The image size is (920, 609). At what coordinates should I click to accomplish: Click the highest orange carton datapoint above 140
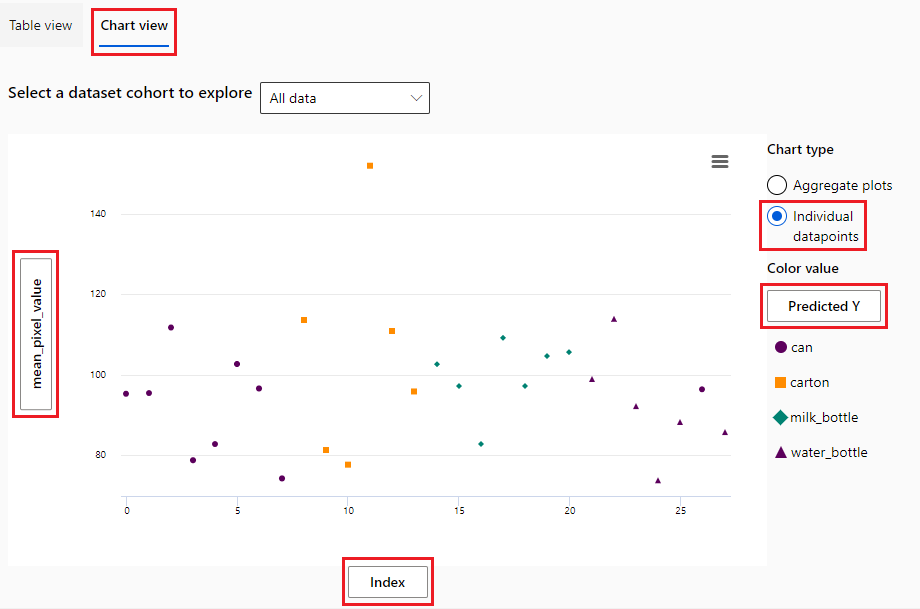click(370, 166)
